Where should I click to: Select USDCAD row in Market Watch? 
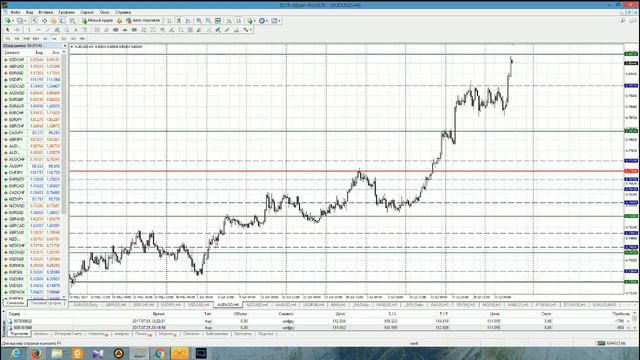click(x=33, y=86)
